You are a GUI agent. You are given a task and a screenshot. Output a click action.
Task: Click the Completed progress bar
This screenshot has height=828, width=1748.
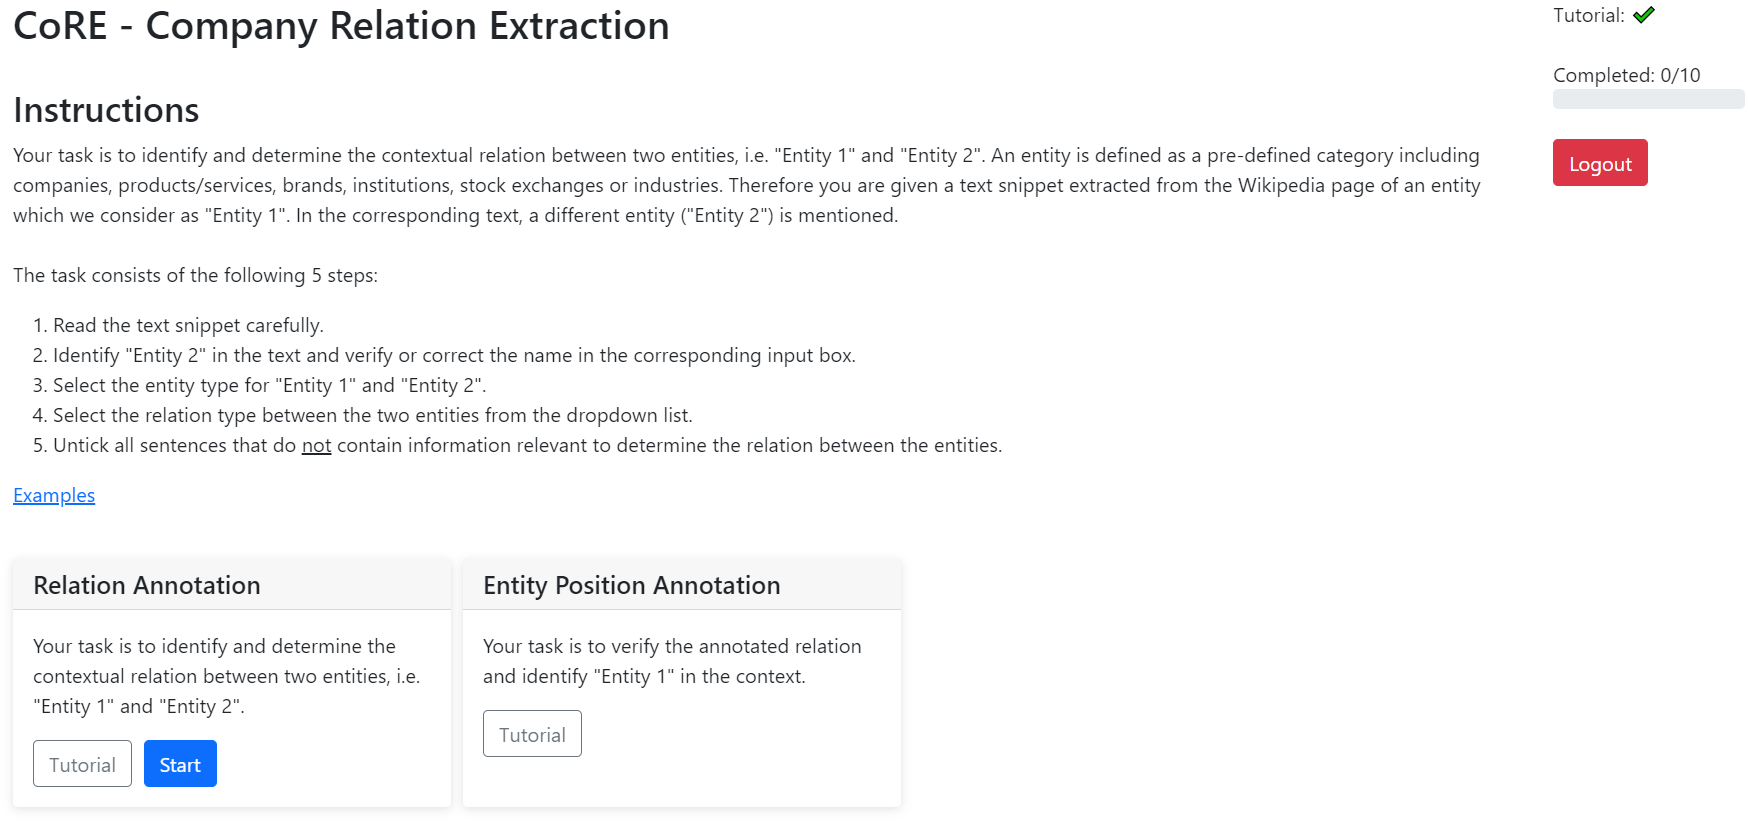click(x=1648, y=99)
